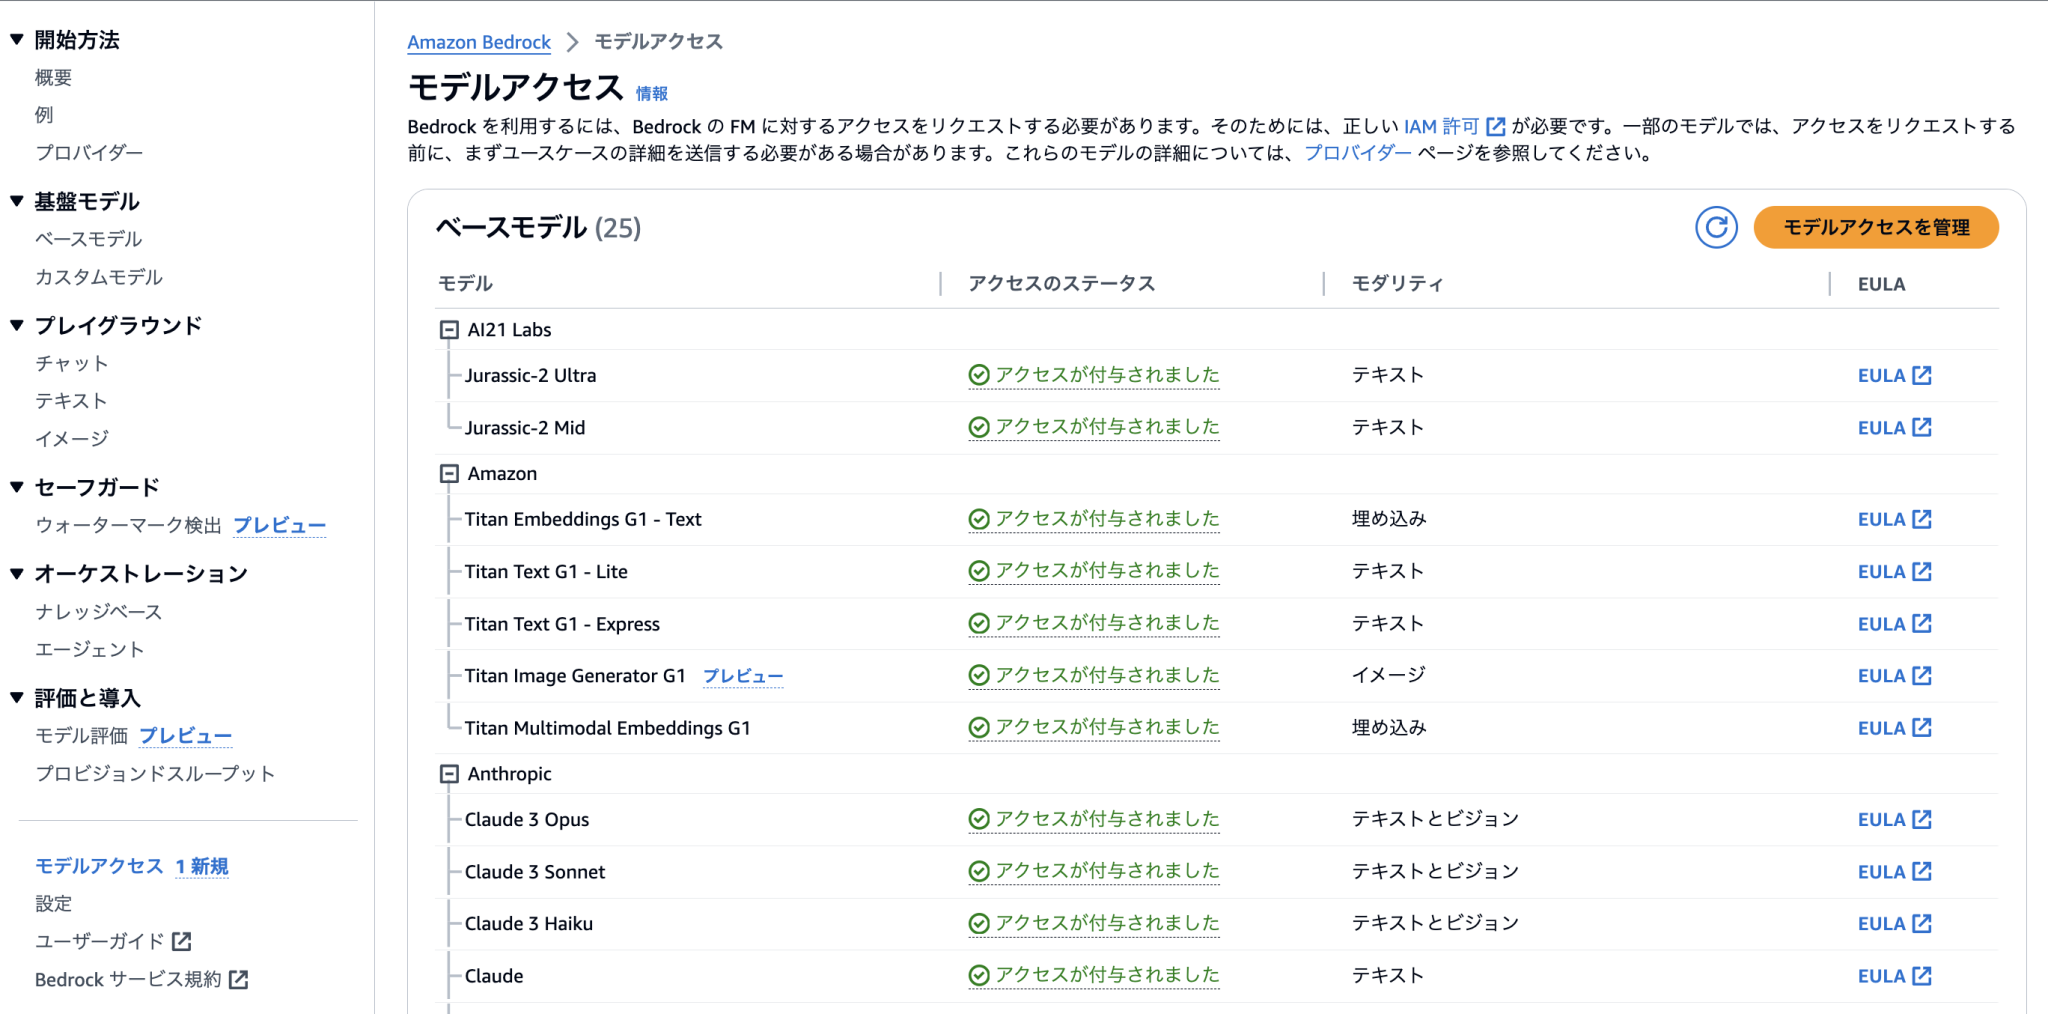Open the EULA for Jurassic-2 Ultra
This screenshot has height=1014, width=2048.
click(x=1891, y=375)
